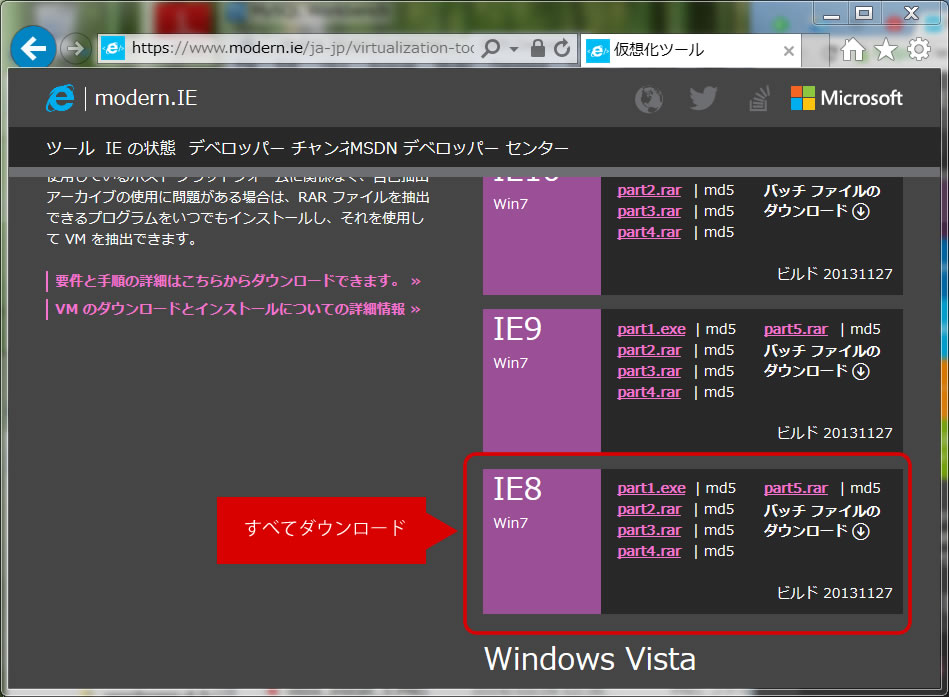Download IE10 part2.rar
This screenshot has height=697, width=949.
click(x=649, y=190)
